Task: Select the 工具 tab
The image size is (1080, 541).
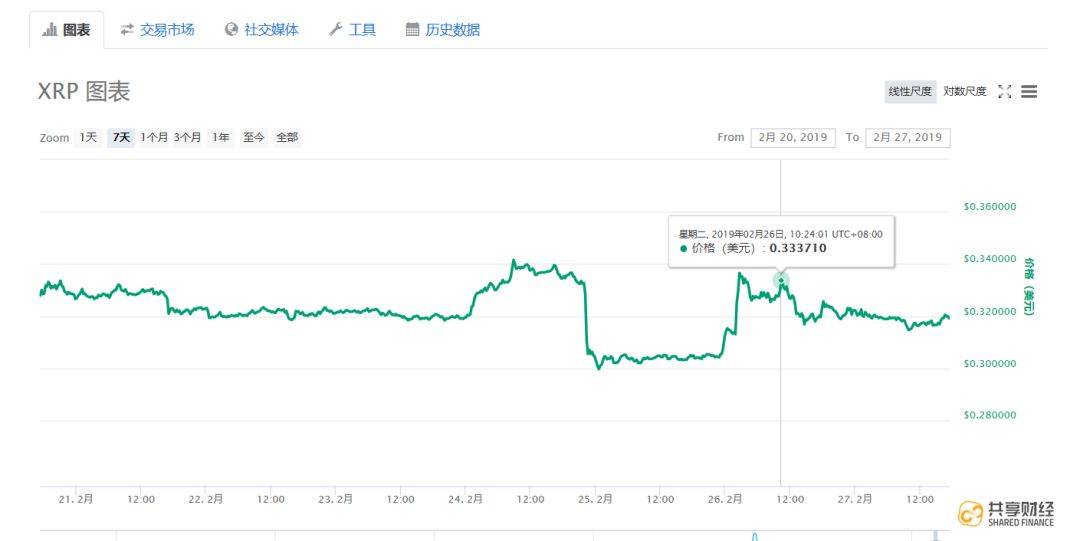Action: pyautogui.click(x=352, y=30)
